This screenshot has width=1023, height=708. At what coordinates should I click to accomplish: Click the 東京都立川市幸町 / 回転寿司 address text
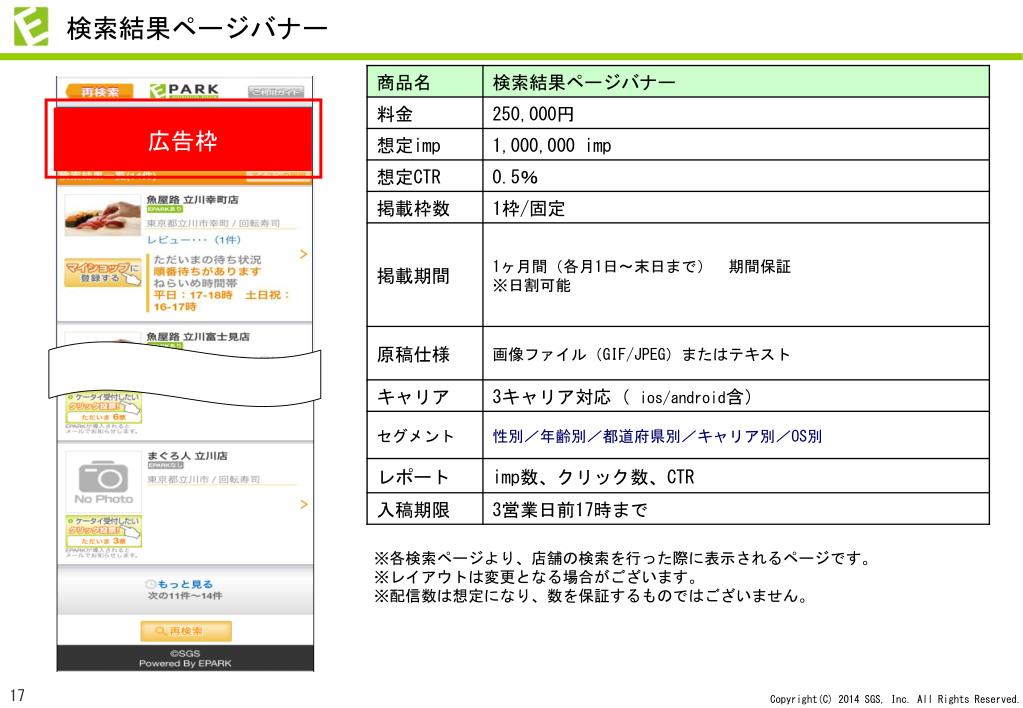click(213, 223)
